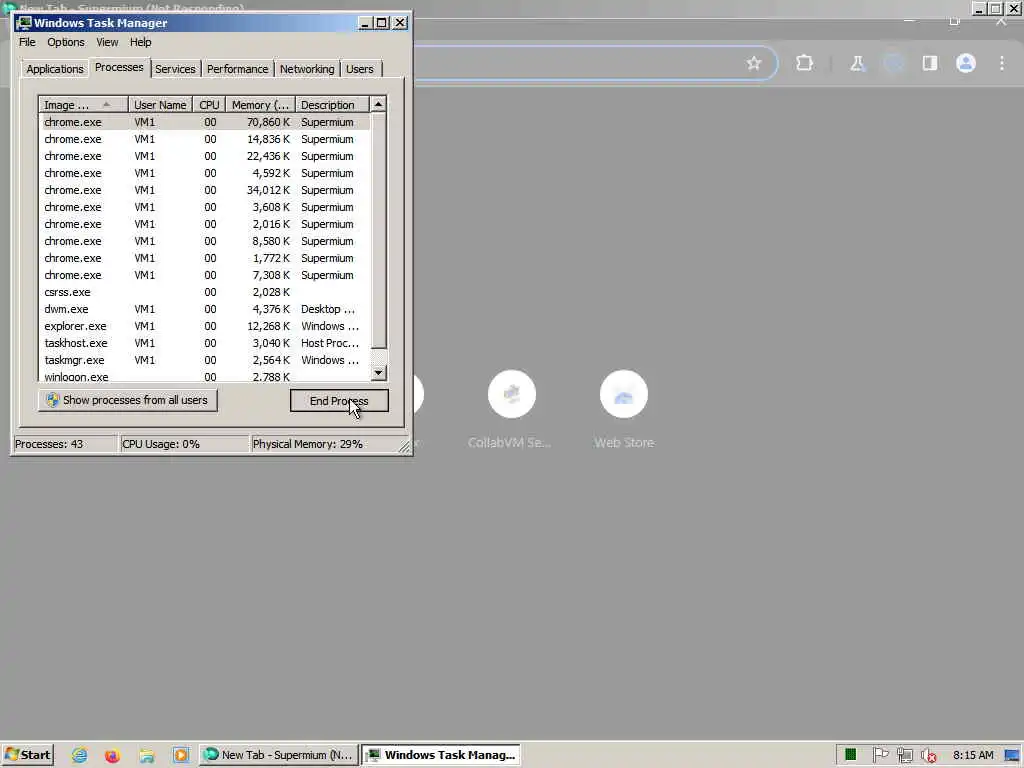Switch to New Tab - Supermium taskbar button
This screenshot has width=1024, height=768.
279,755
